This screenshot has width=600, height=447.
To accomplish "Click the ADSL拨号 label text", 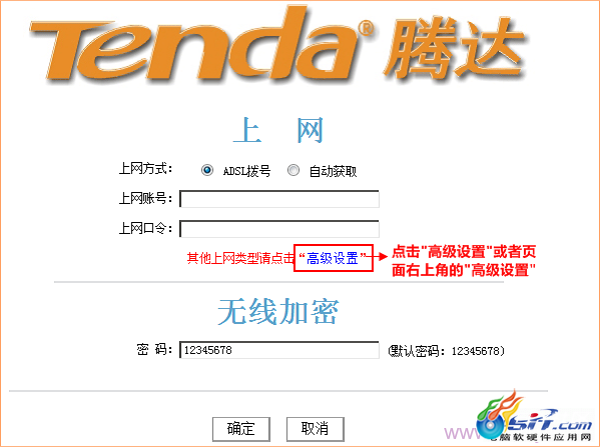I will pyautogui.click(x=247, y=171).
